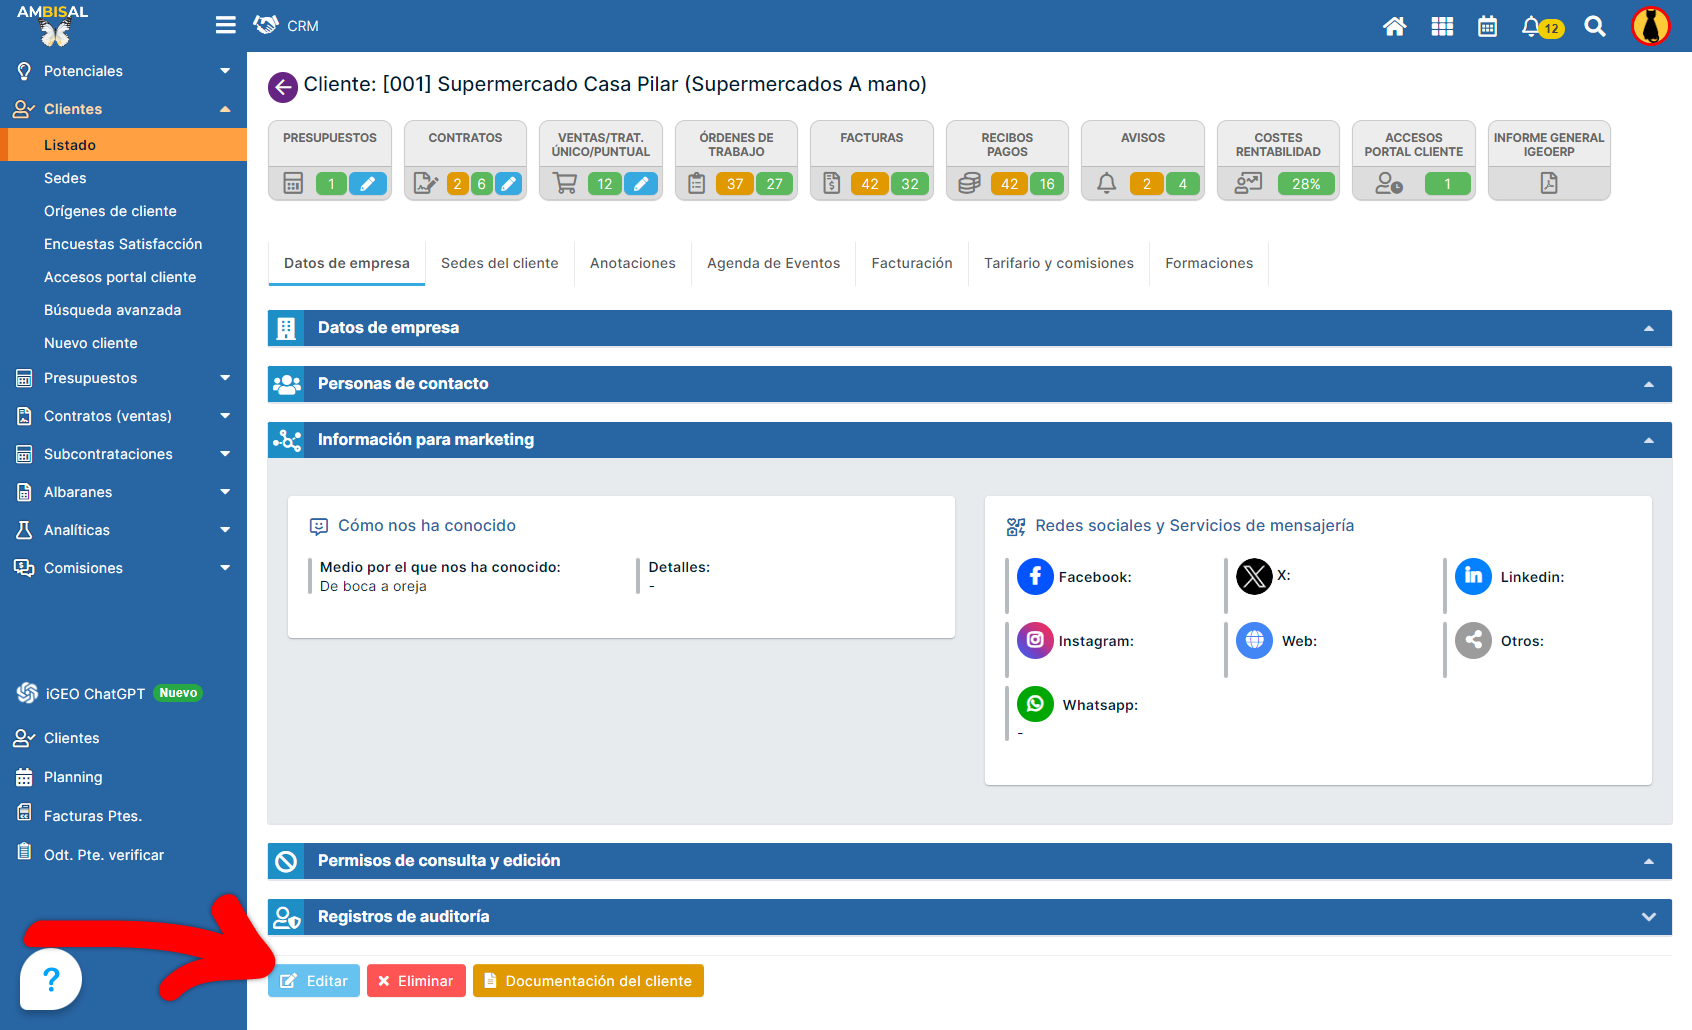Open the help question mark bubble
The width and height of the screenshot is (1692, 1030).
[x=51, y=979]
